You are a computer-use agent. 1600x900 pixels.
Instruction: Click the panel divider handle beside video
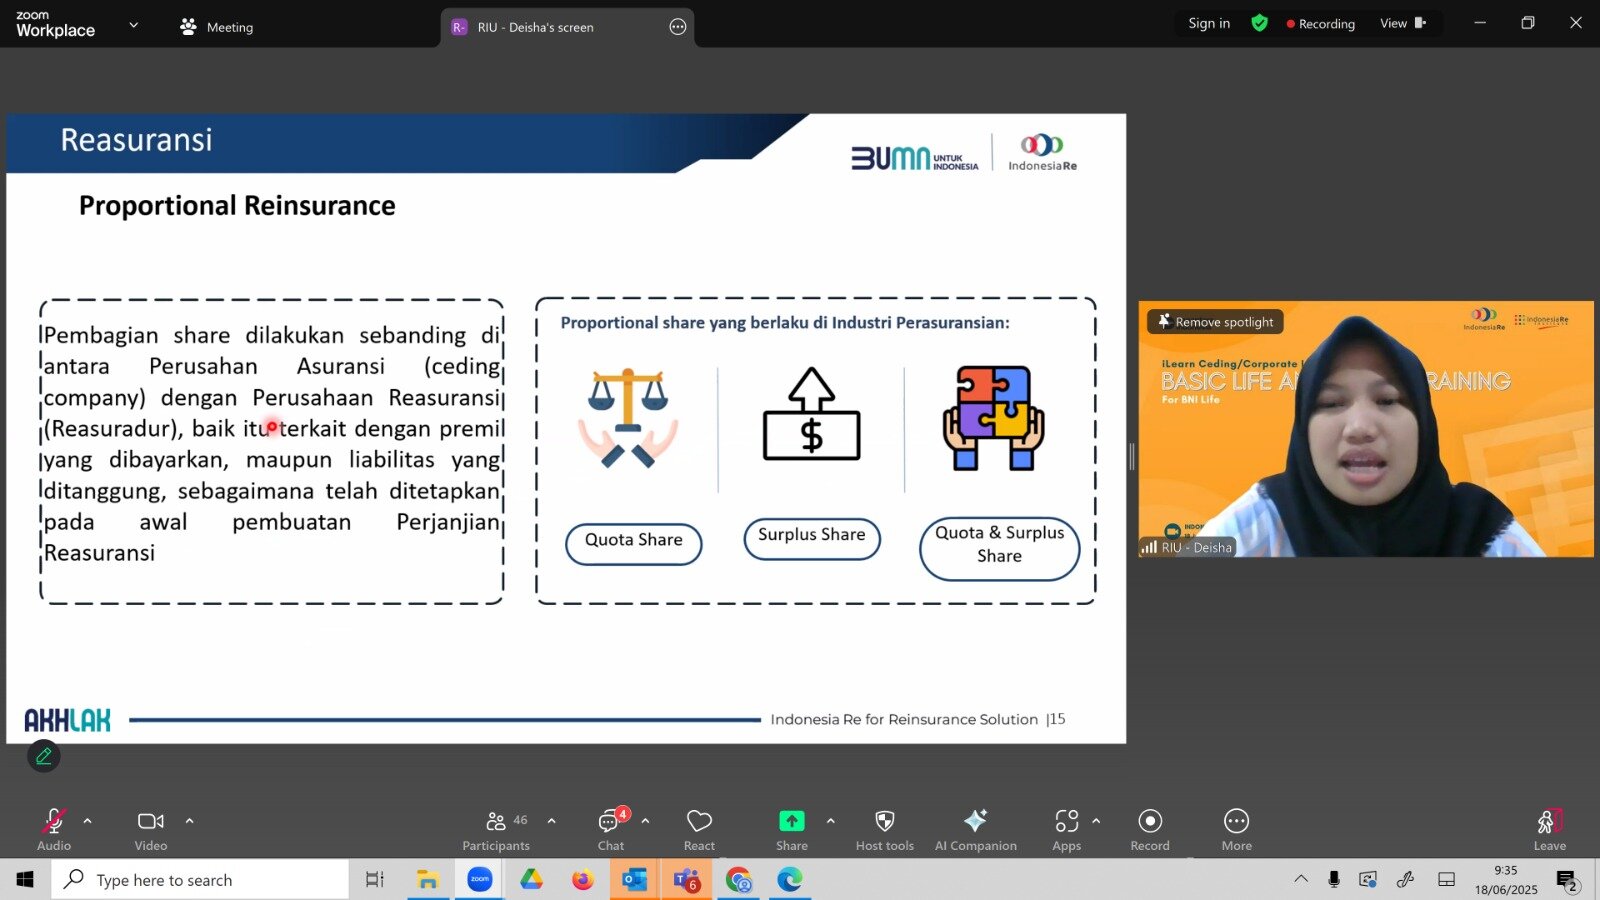[x=1132, y=457]
